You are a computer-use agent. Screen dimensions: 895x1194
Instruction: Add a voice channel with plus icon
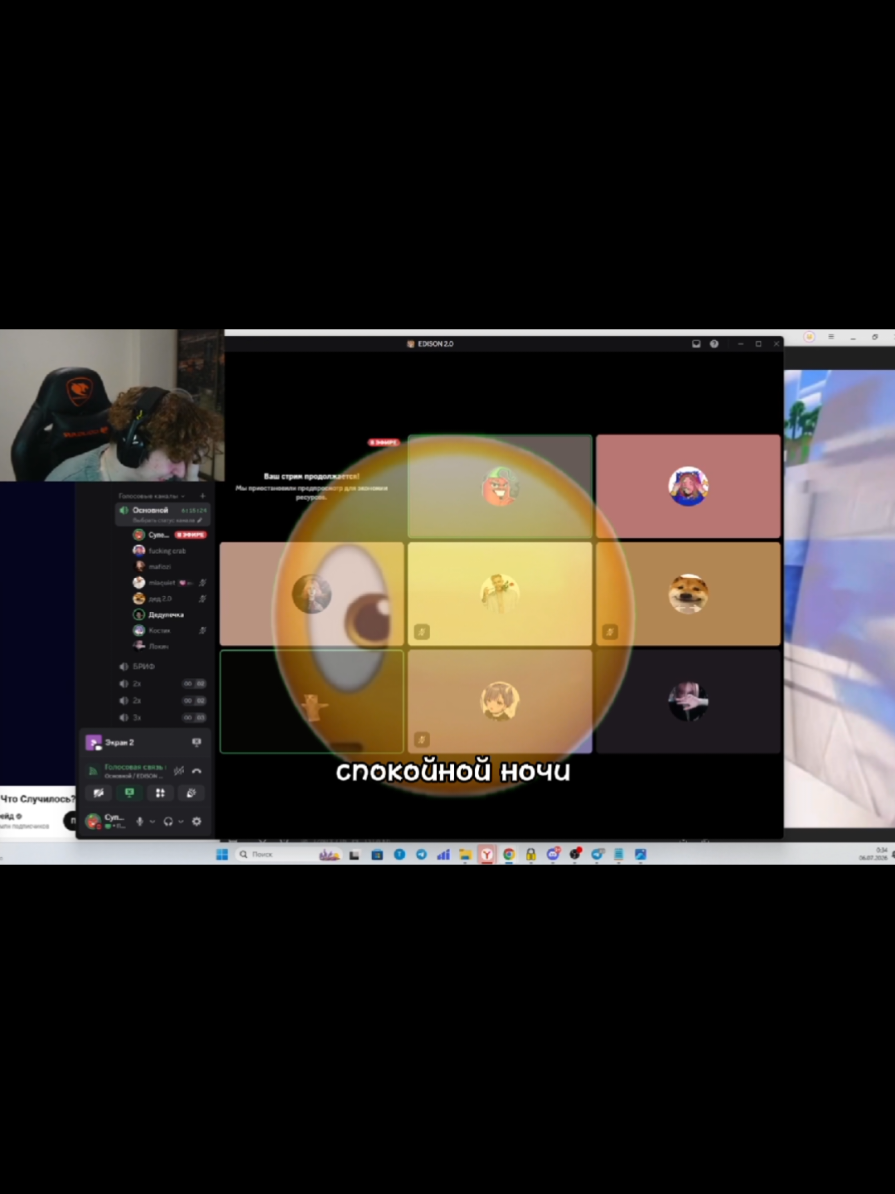point(203,496)
